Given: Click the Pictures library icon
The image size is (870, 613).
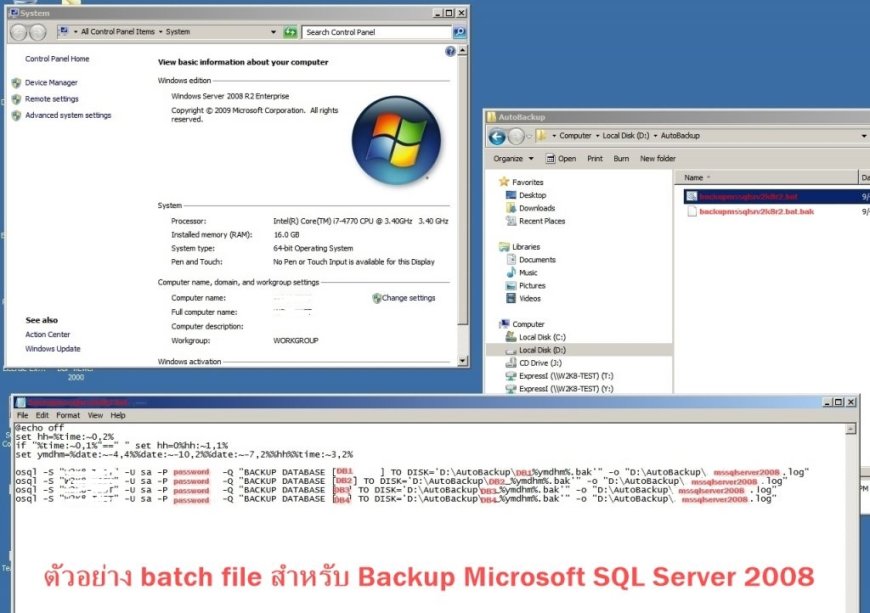Looking at the screenshot, I should click(511, 285).
